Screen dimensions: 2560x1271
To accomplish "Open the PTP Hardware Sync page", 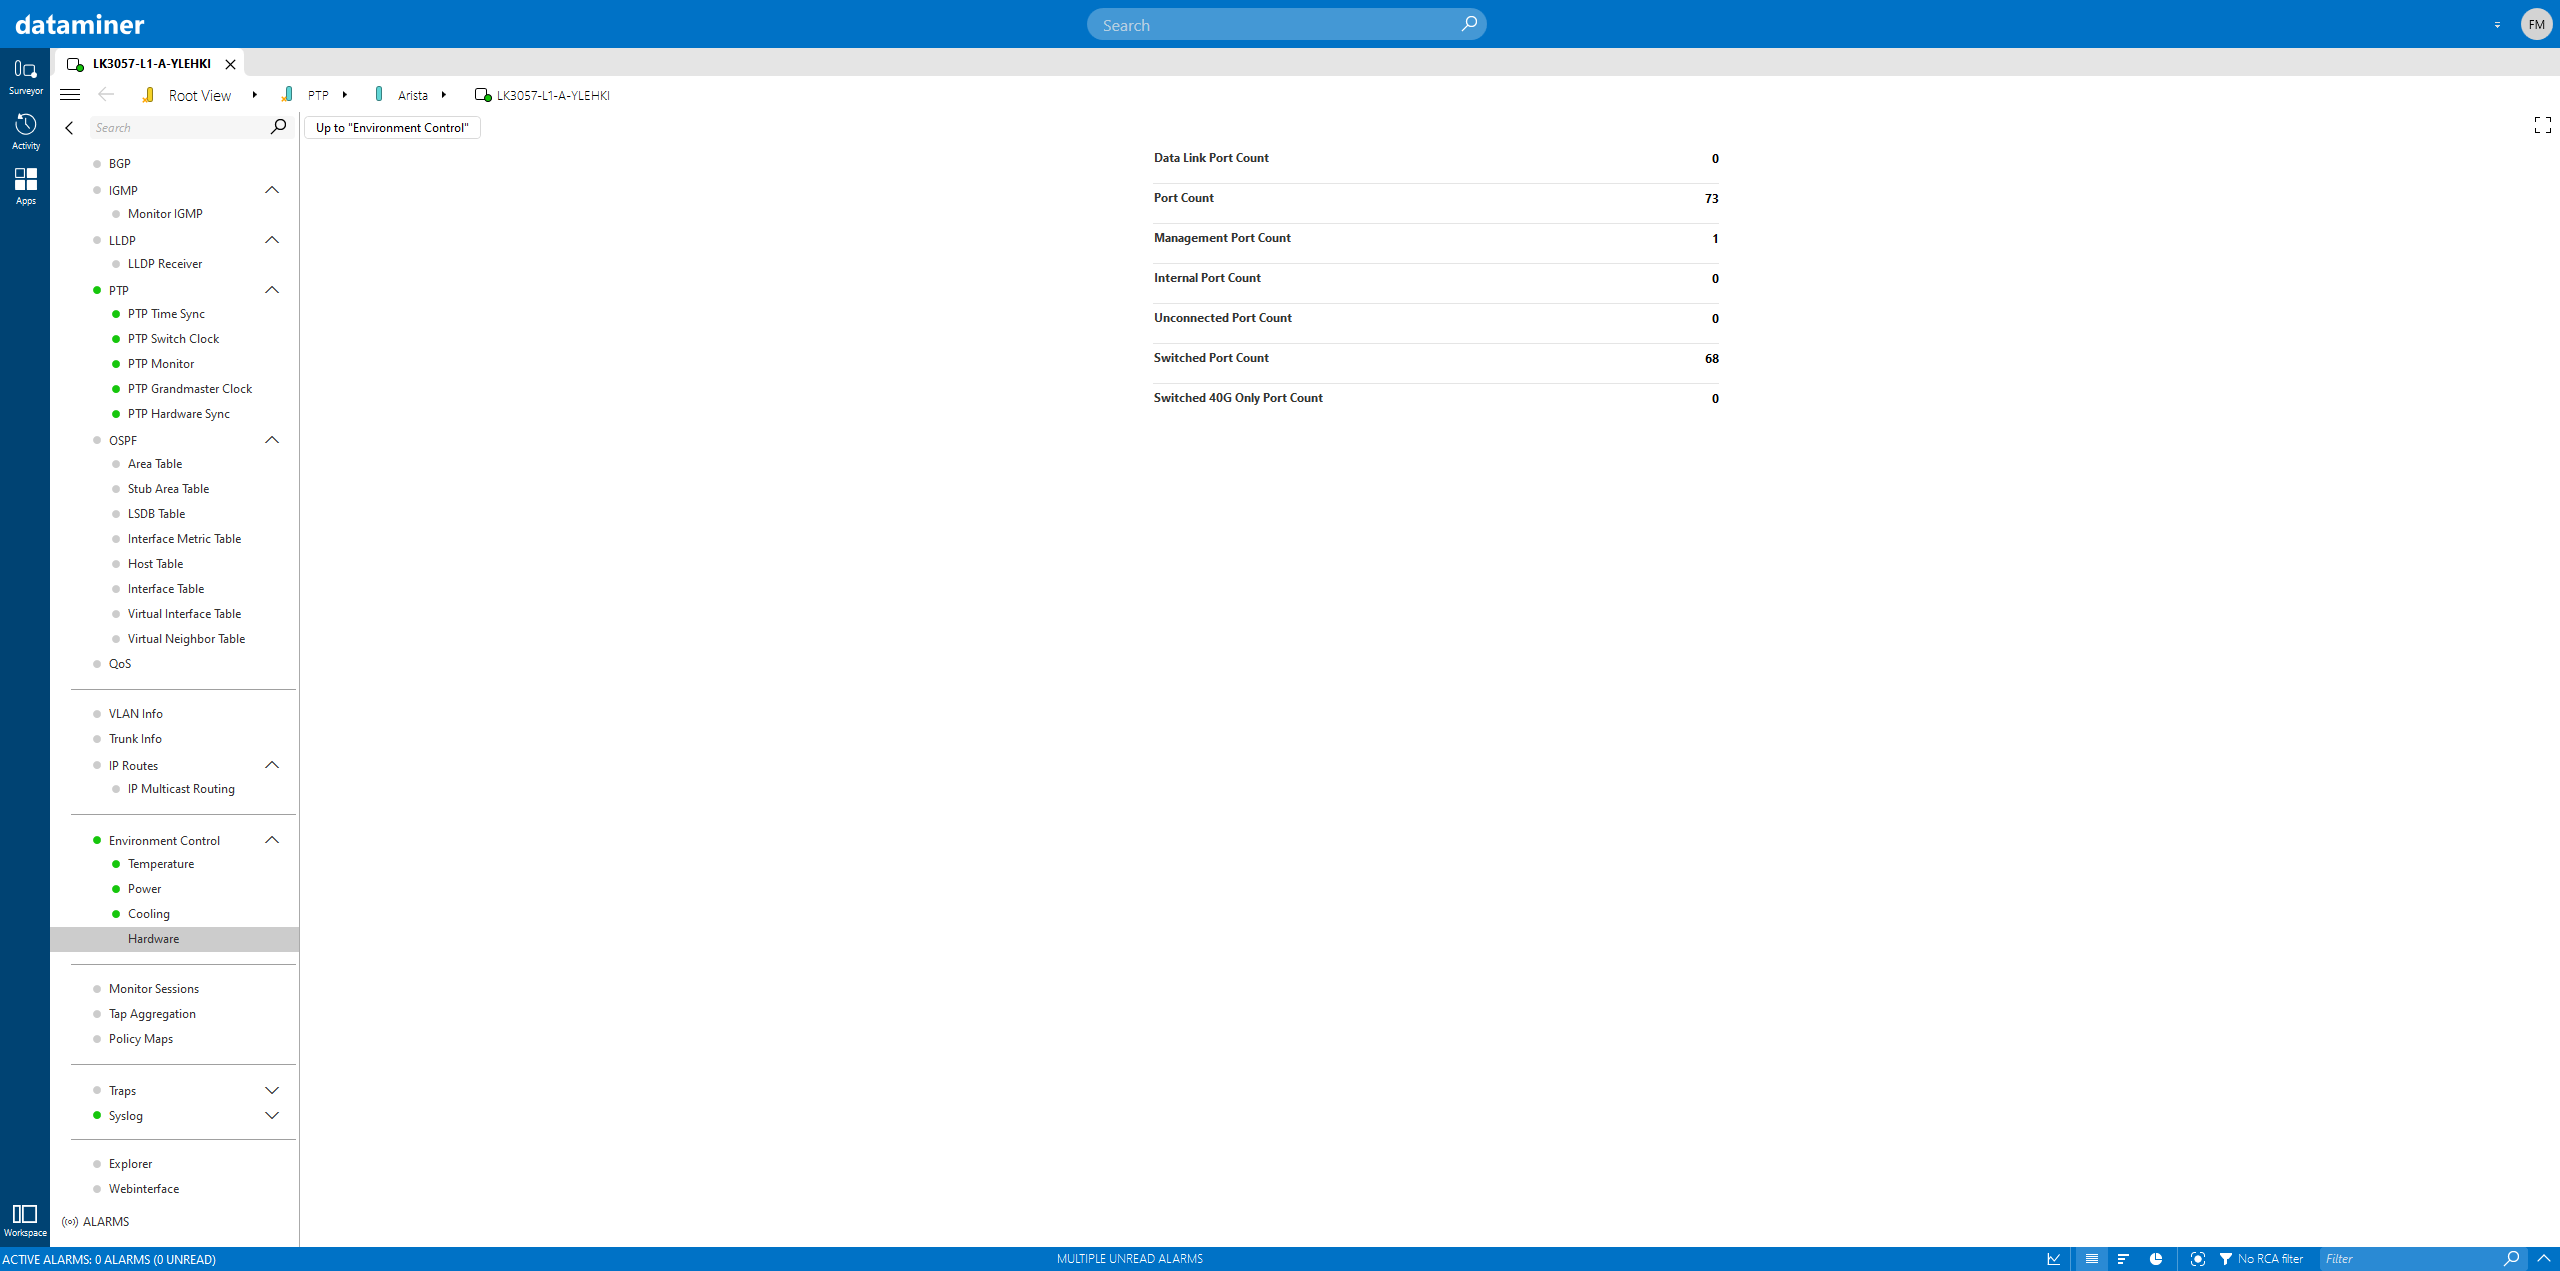I will [x=179, y=414].
